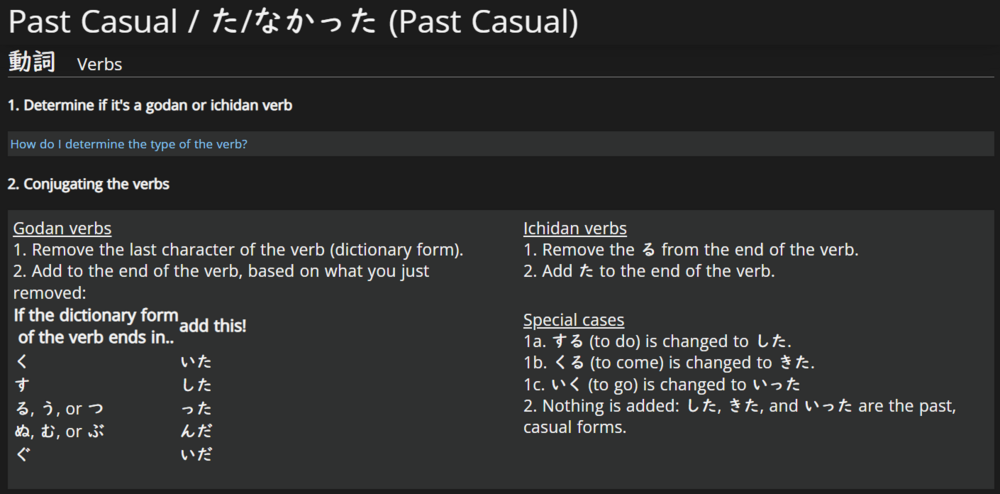
Task: Click the ぐ ending cell in the table
Action: tap(22, 455)
